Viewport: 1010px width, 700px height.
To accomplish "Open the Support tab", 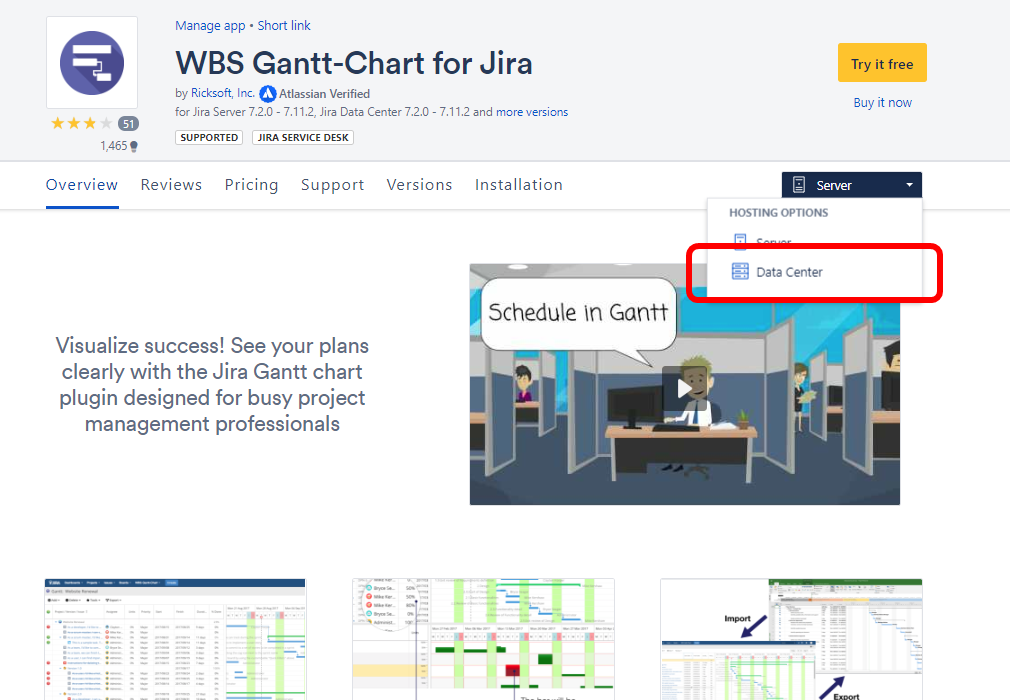I will pyautogui.click(x=332, y=185).
